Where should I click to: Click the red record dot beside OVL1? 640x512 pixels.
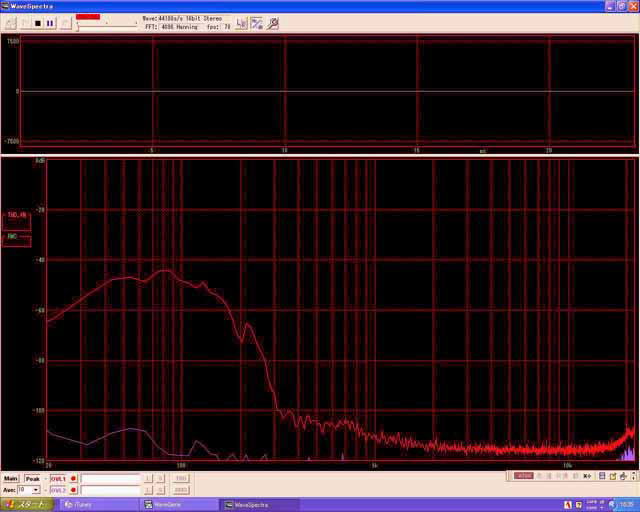[73, 479]
